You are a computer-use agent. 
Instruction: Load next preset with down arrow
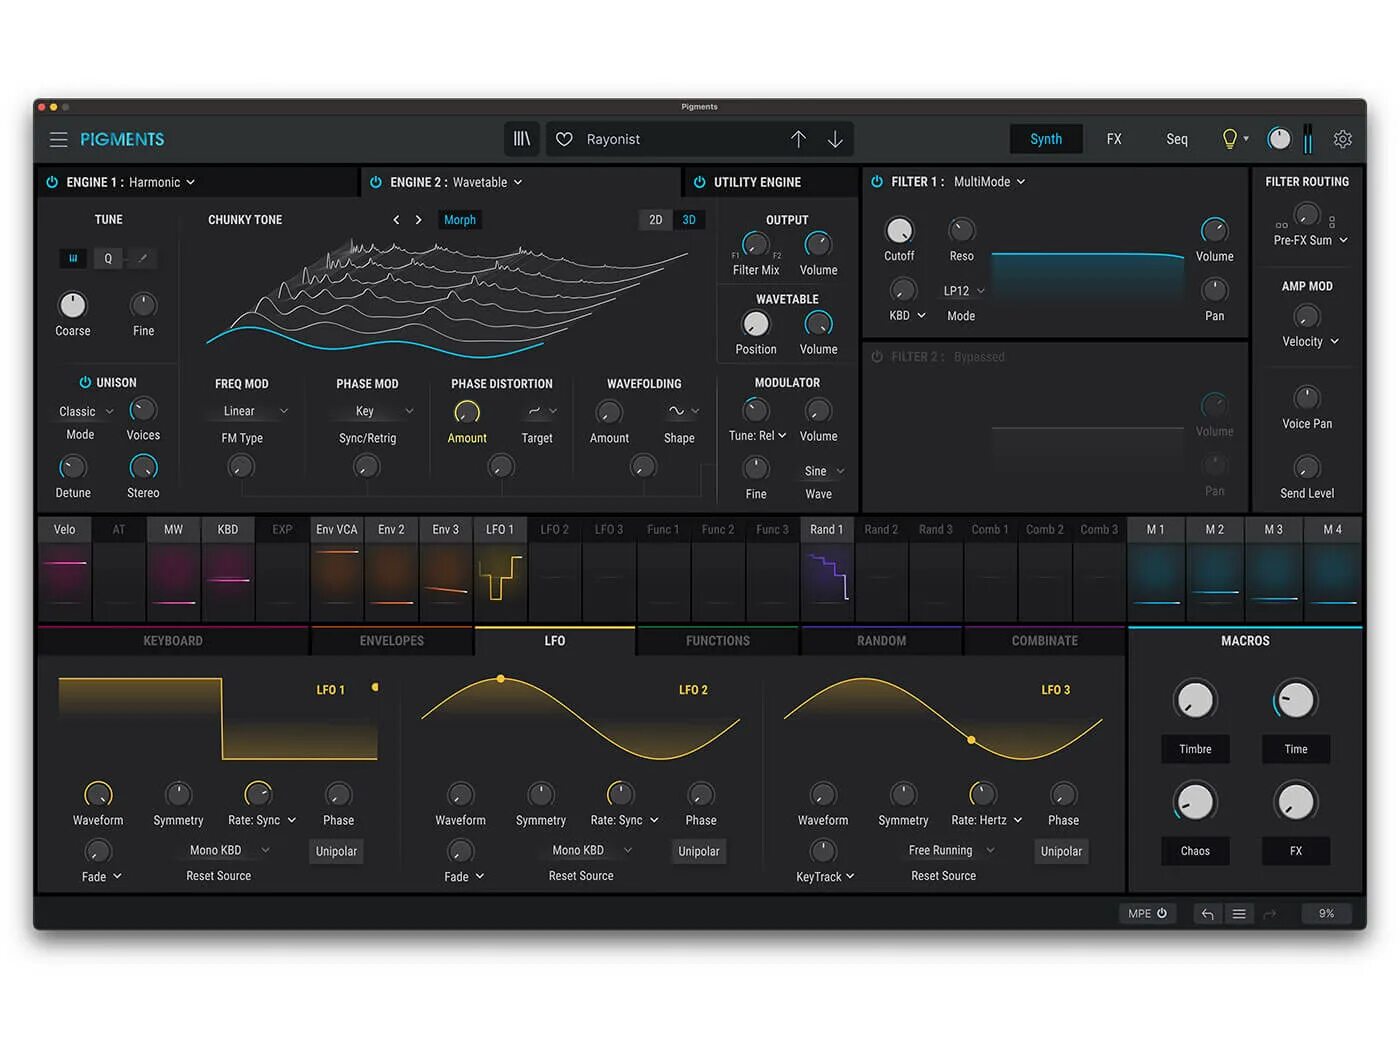[x=835, y=139]
